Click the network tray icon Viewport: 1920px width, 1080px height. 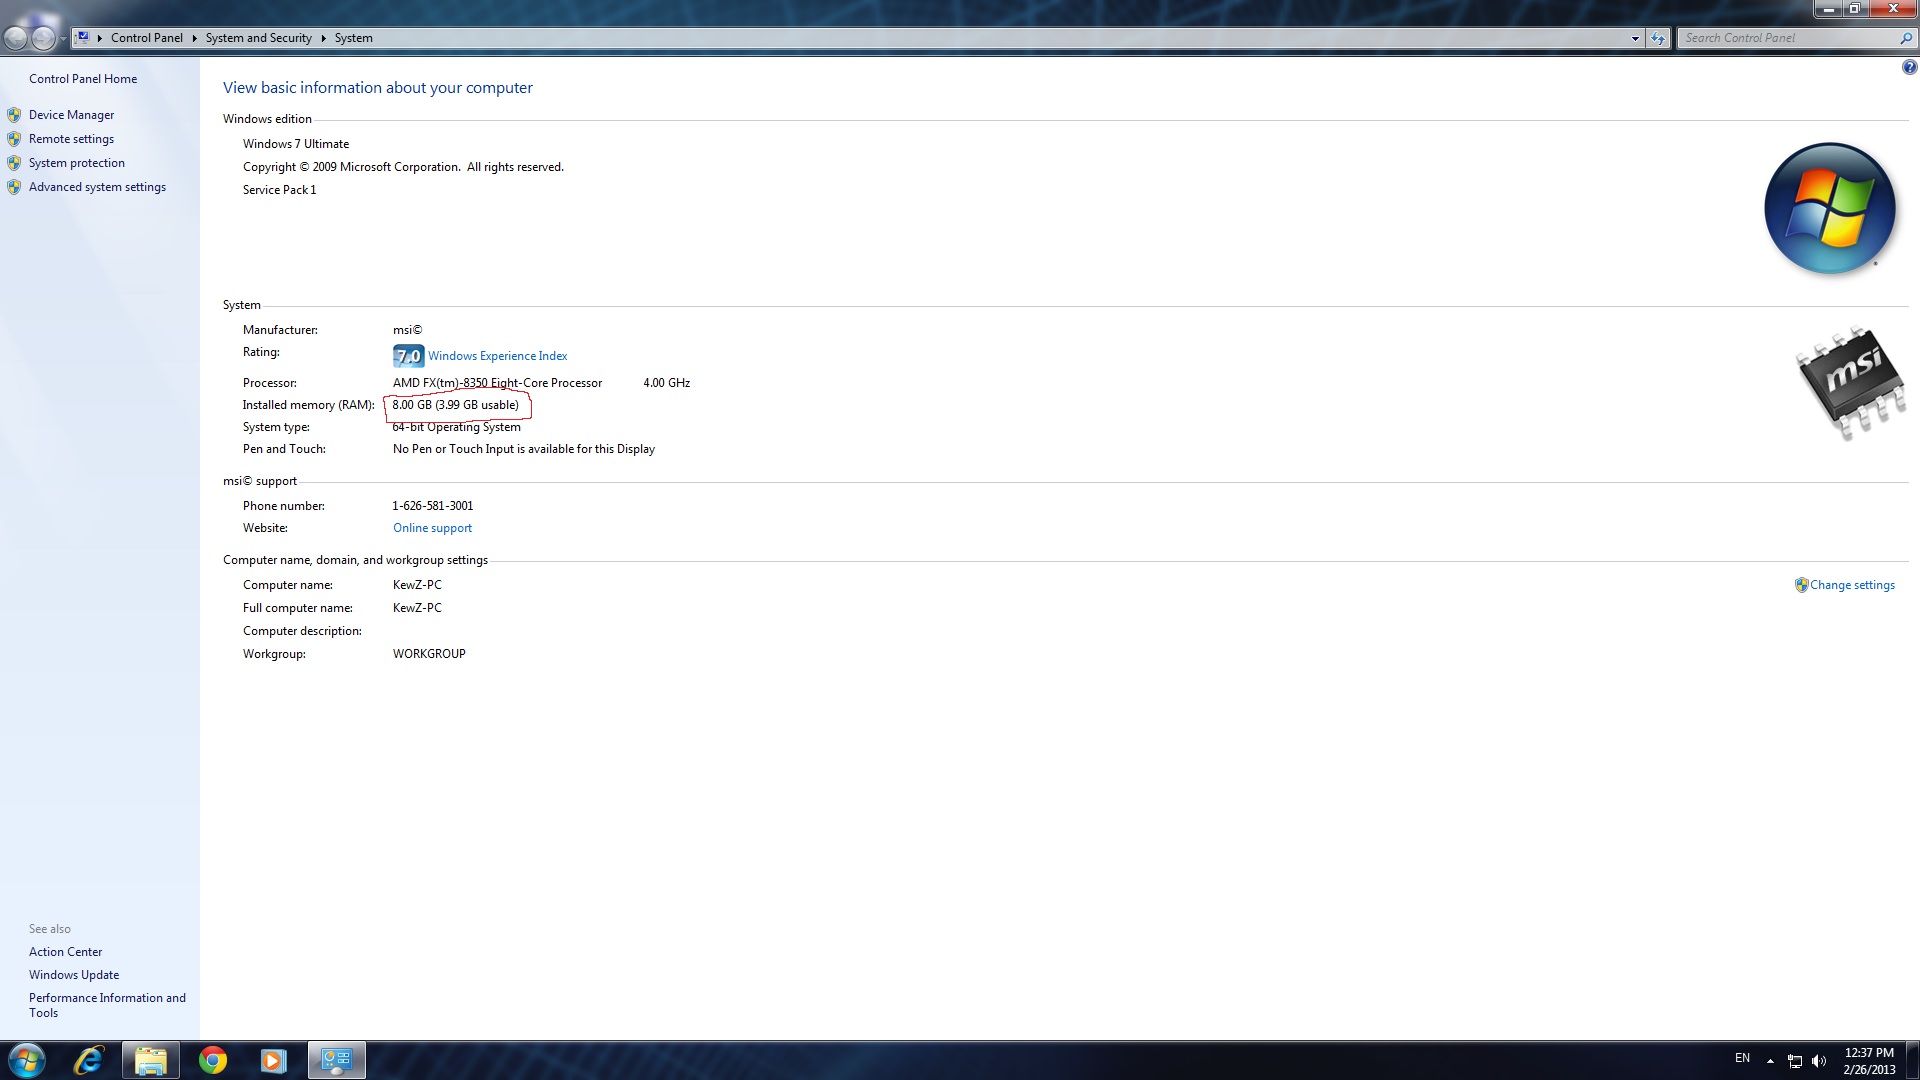tap(1795, 1061)
